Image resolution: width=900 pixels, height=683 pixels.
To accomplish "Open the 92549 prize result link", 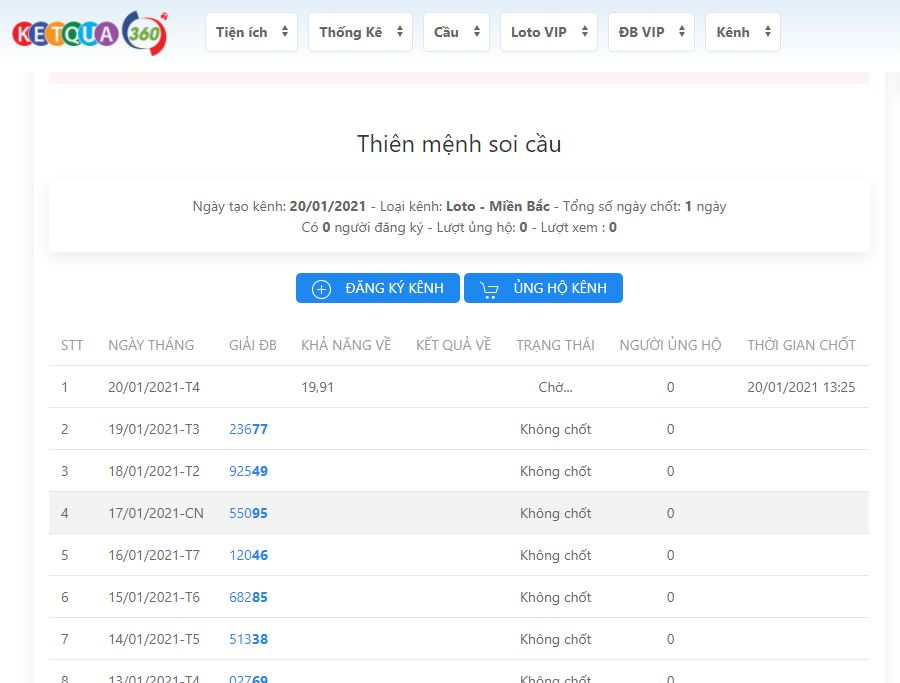I will click(x=248, y=471).
